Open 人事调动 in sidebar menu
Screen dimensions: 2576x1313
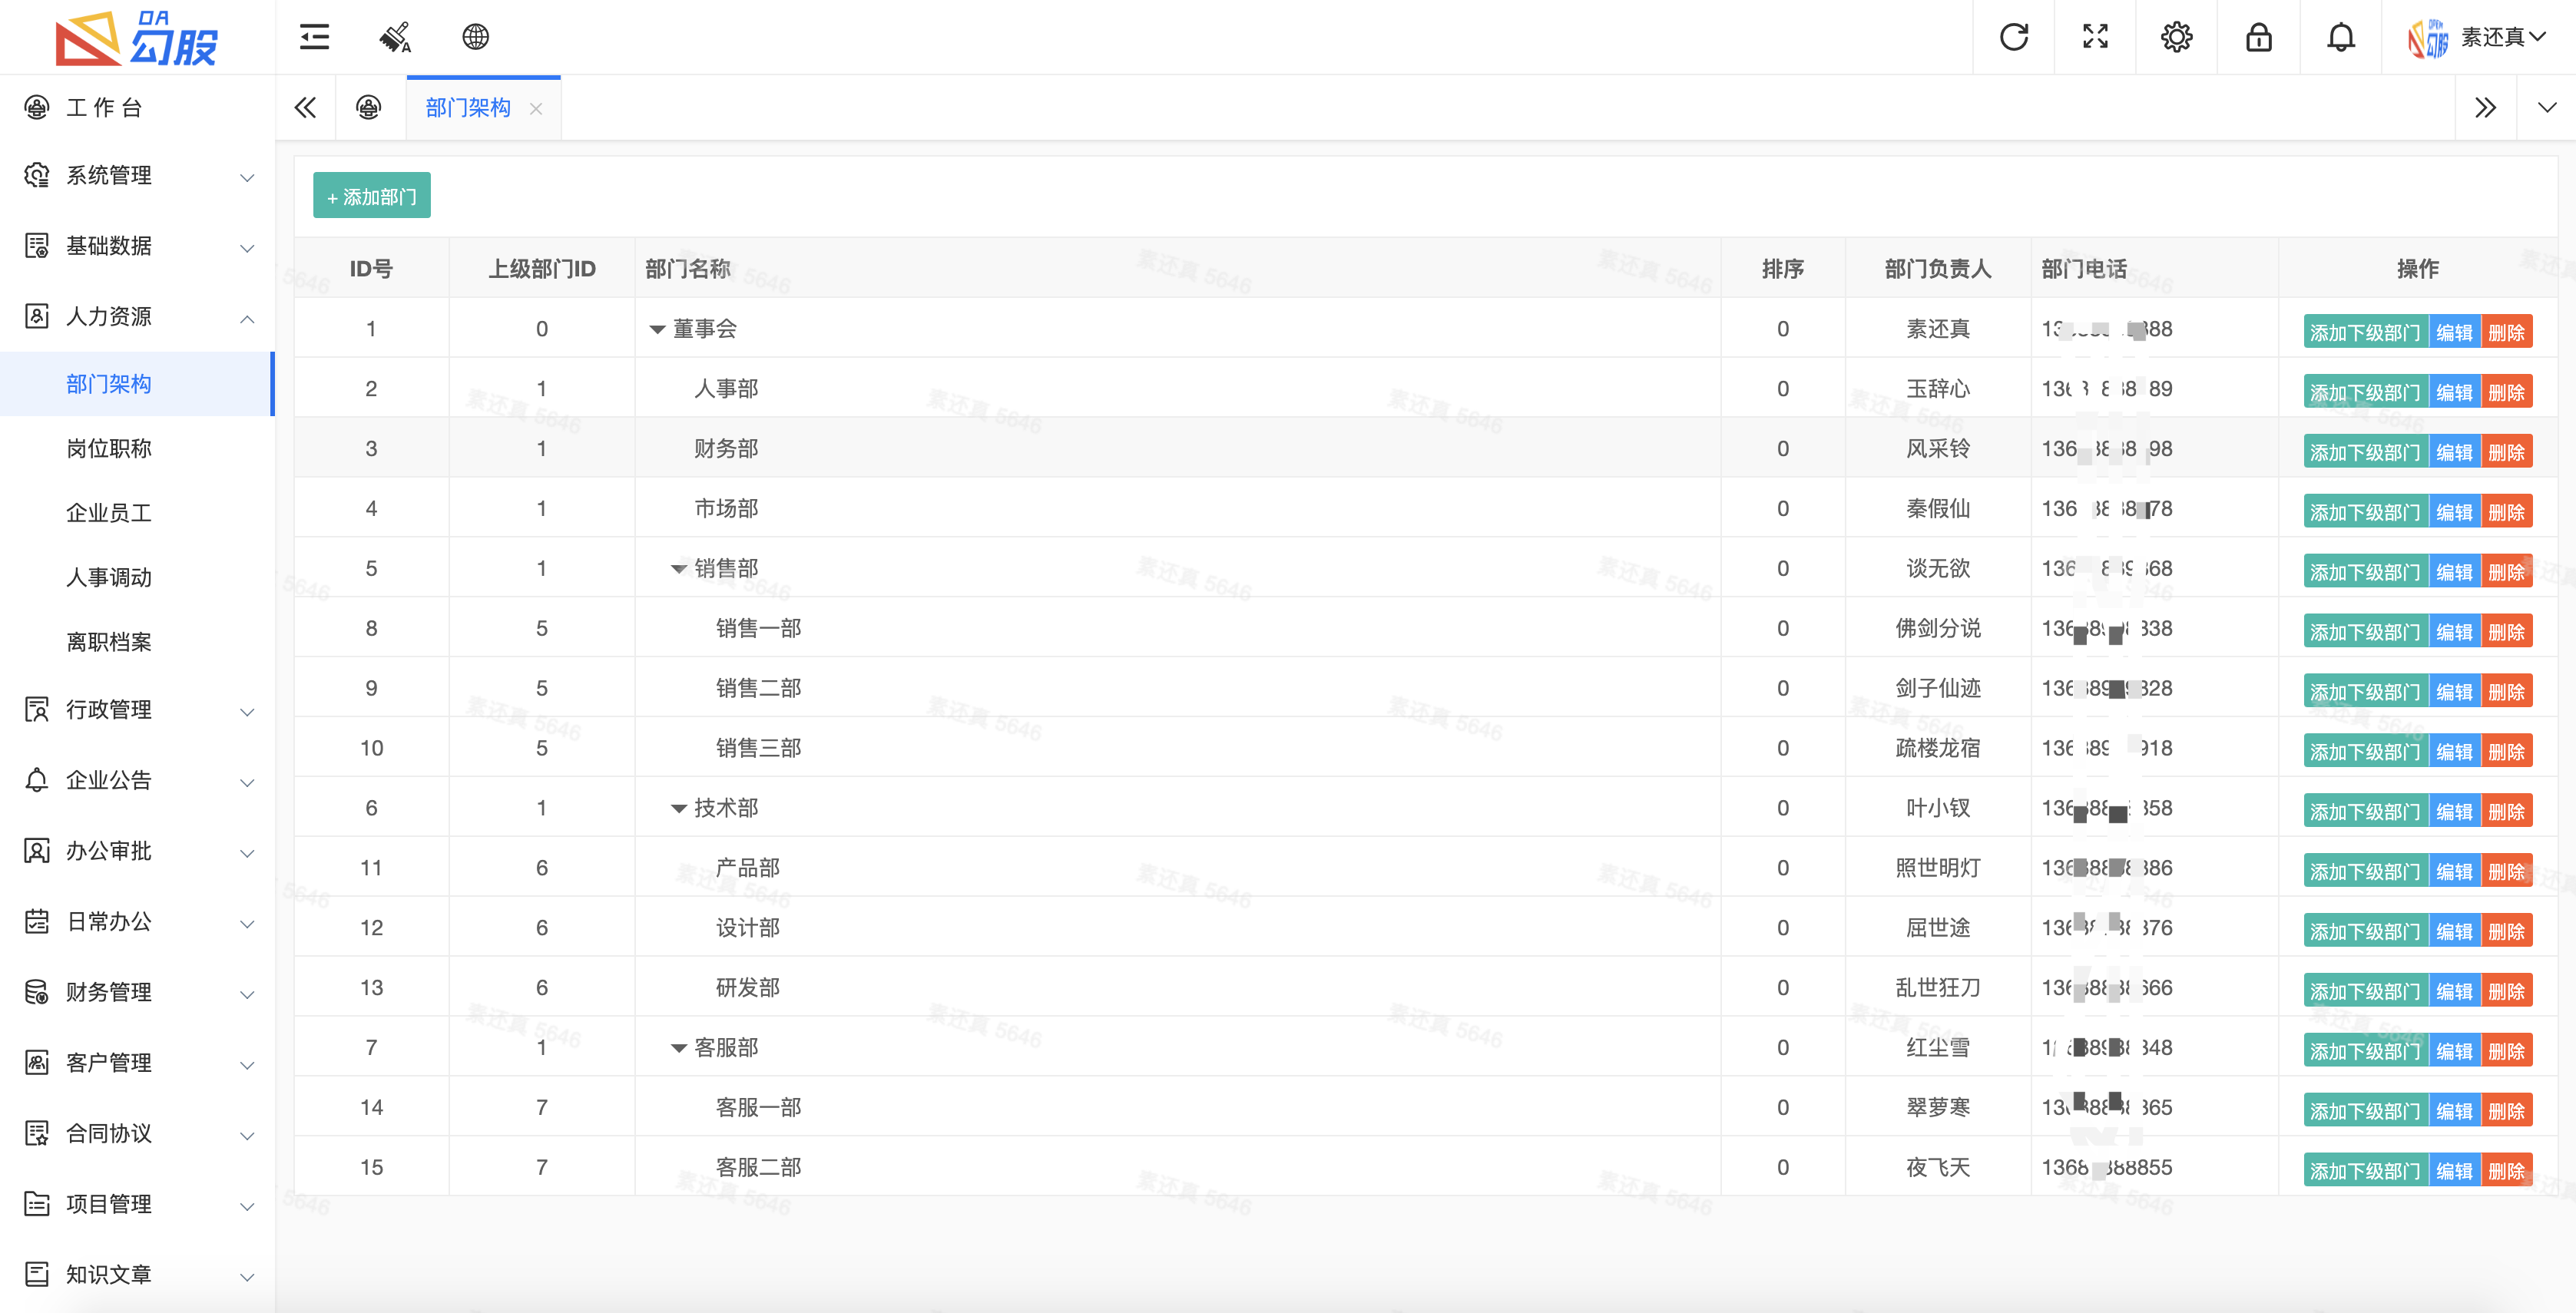[108, 577]
